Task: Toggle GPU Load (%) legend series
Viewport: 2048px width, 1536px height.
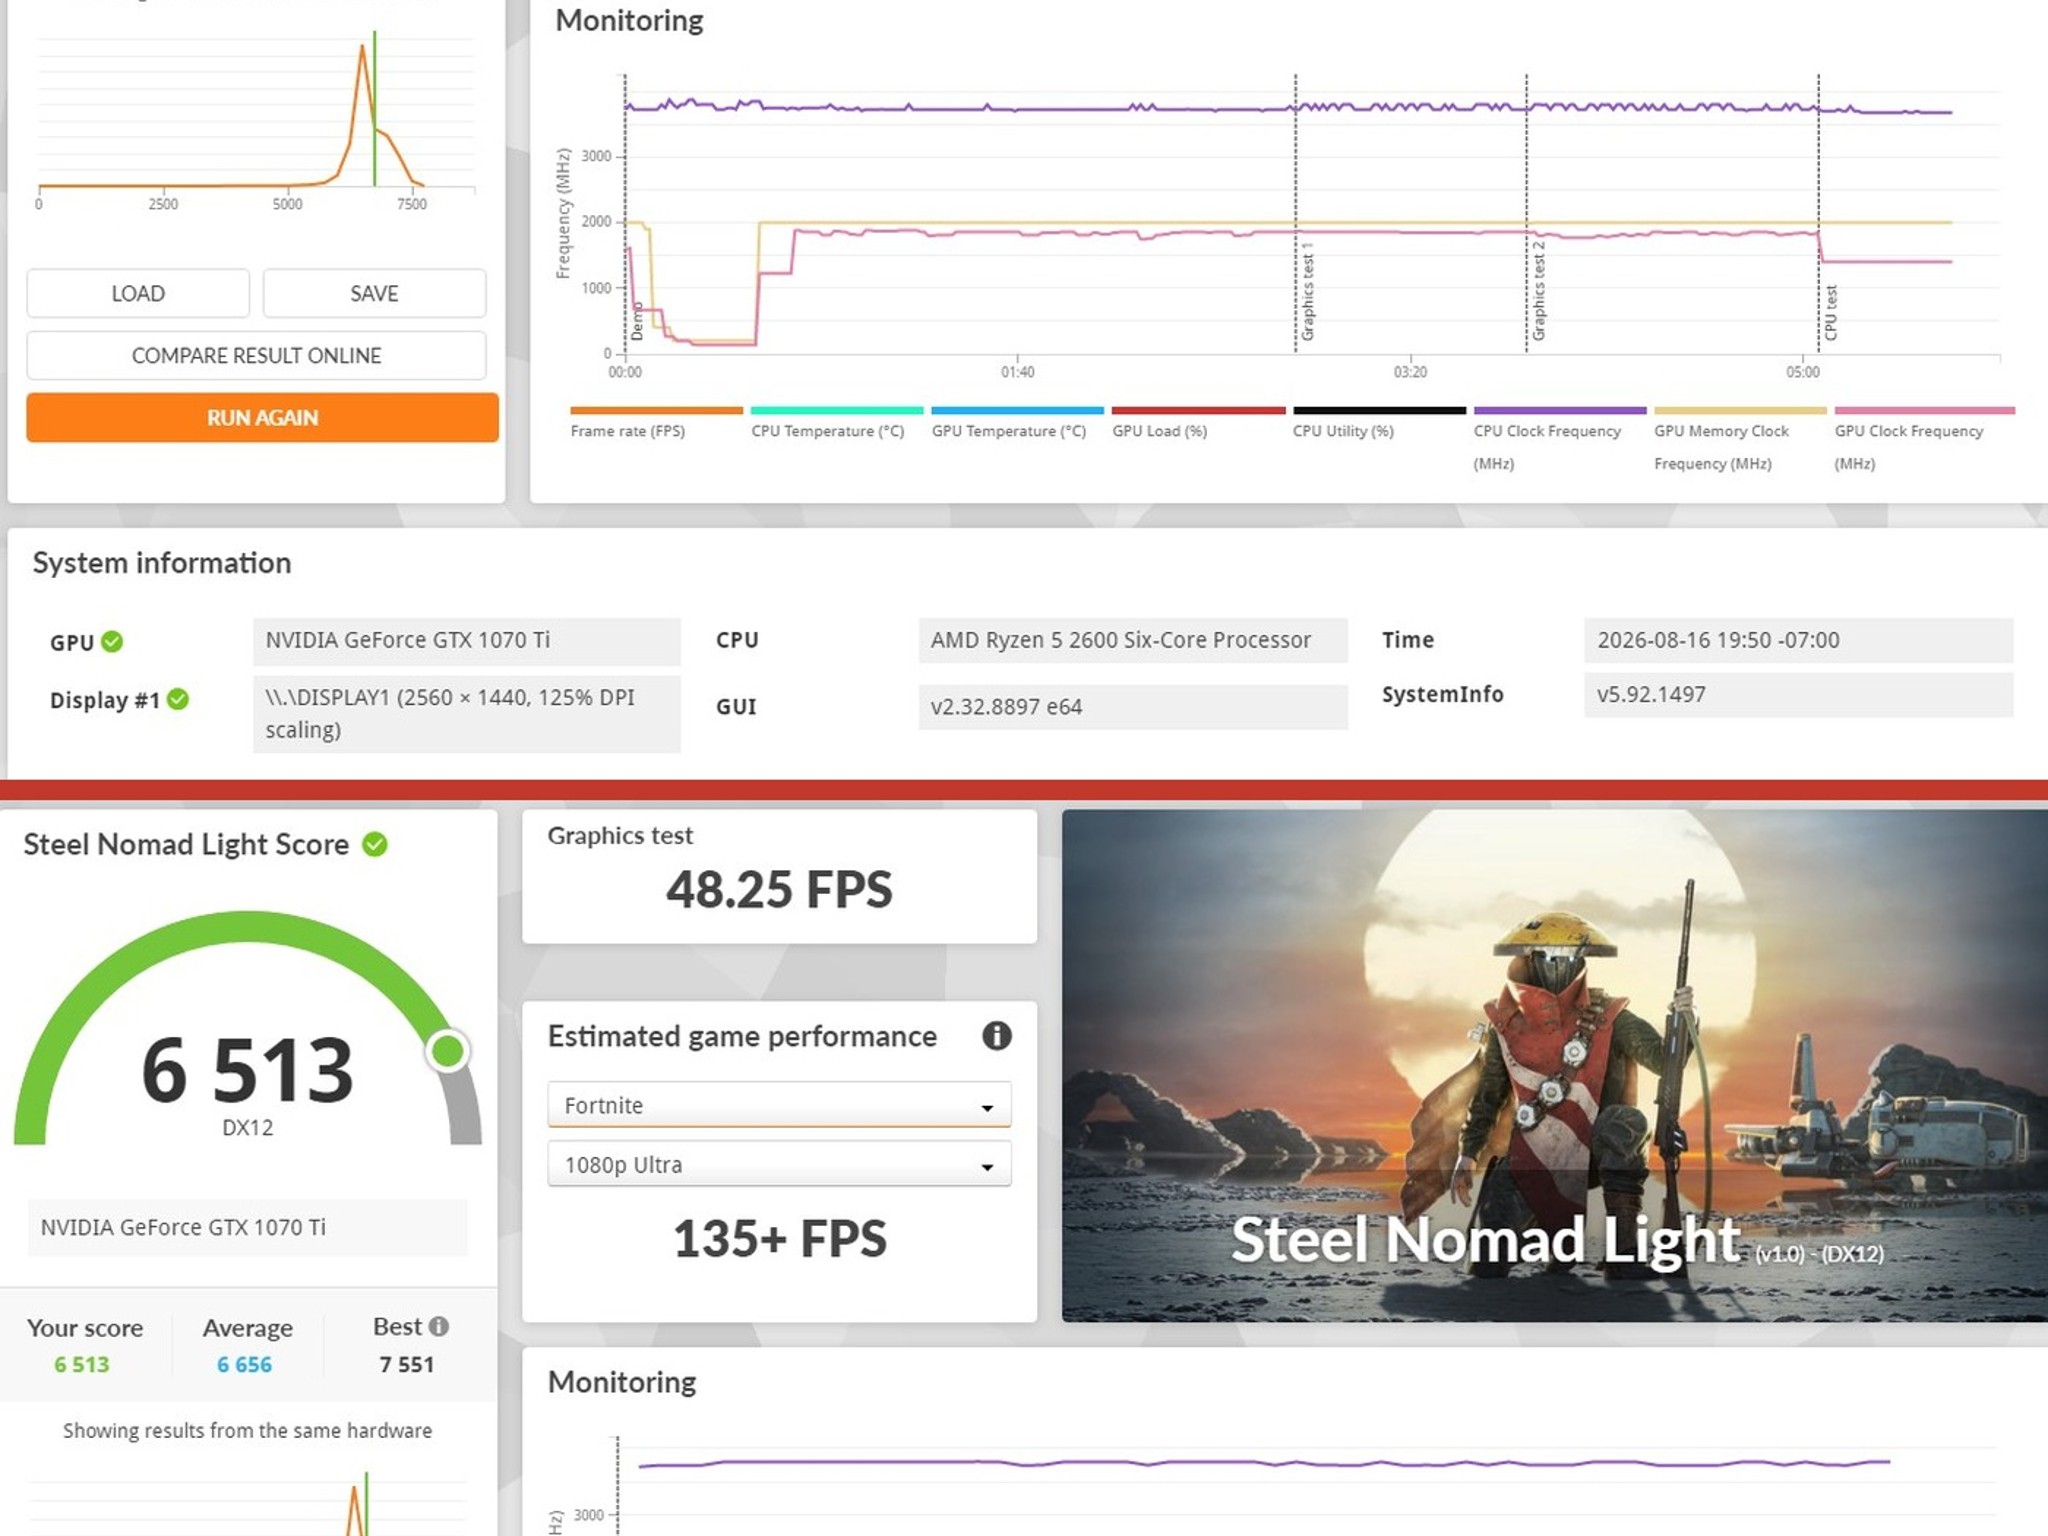Action: (x=1198, y=424)
